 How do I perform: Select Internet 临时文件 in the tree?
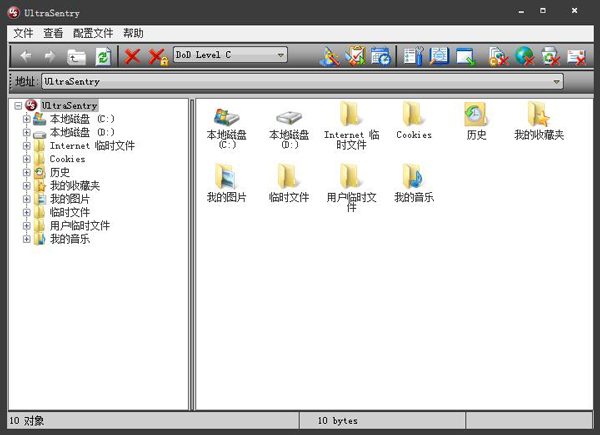(x=92, y=146)
